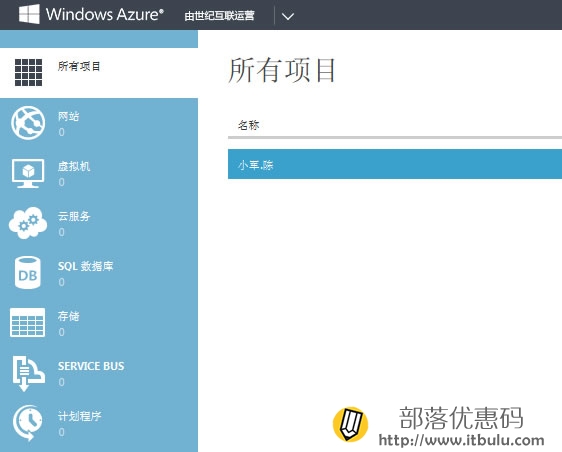562x452 pixels.
Task: Select the 所有项目 grid icon
Action: (x=28, y=72)
